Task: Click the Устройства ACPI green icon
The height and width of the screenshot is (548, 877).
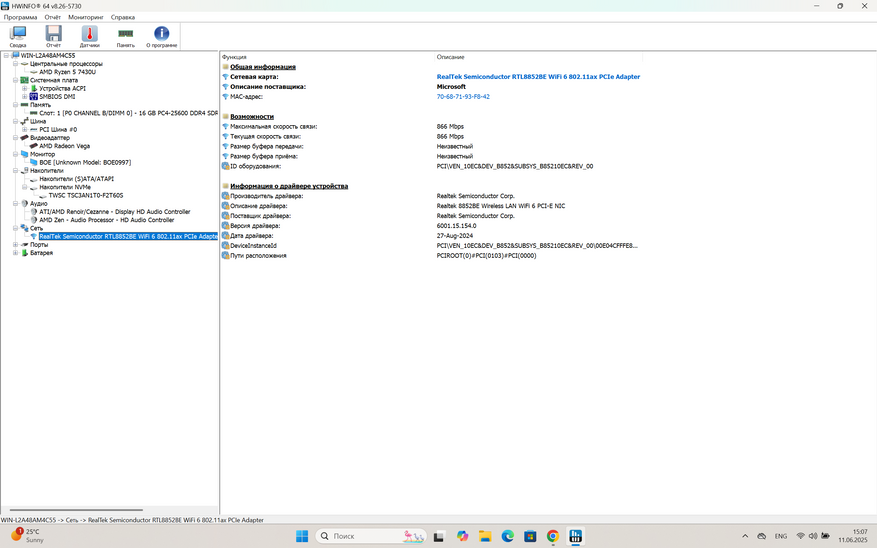Action: pyautogui.click(x=34, y=88)
